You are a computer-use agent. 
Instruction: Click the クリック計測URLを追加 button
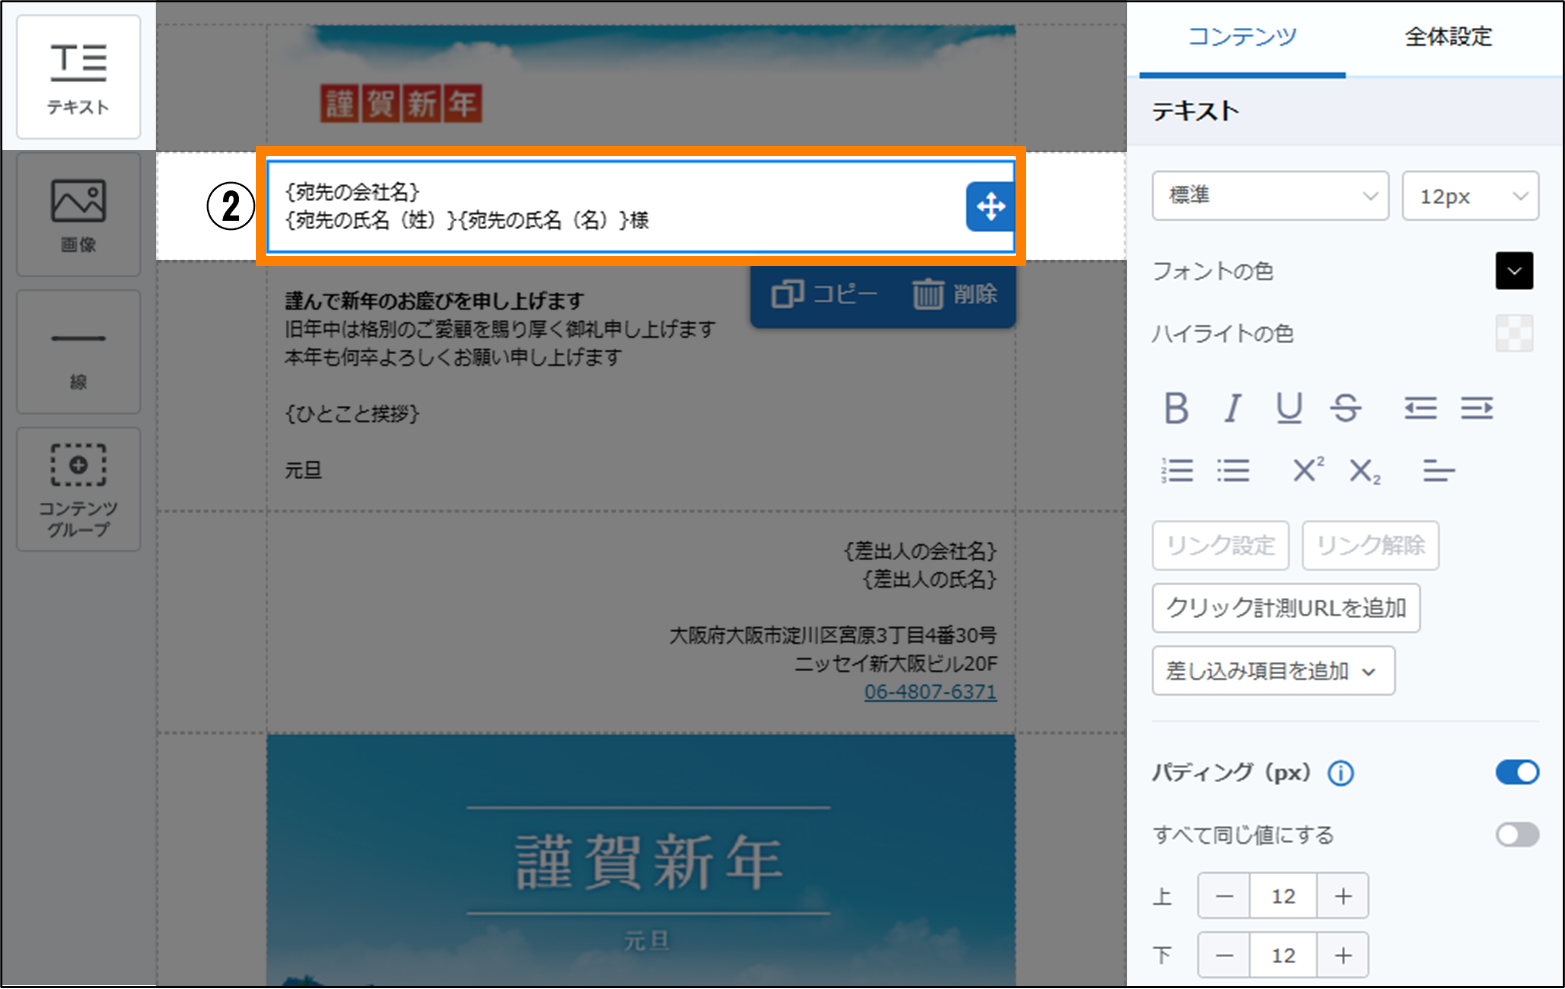(1285, 608)
